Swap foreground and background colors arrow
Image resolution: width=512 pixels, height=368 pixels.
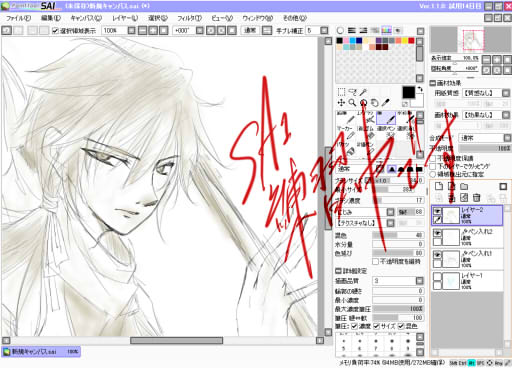(421, 89)
